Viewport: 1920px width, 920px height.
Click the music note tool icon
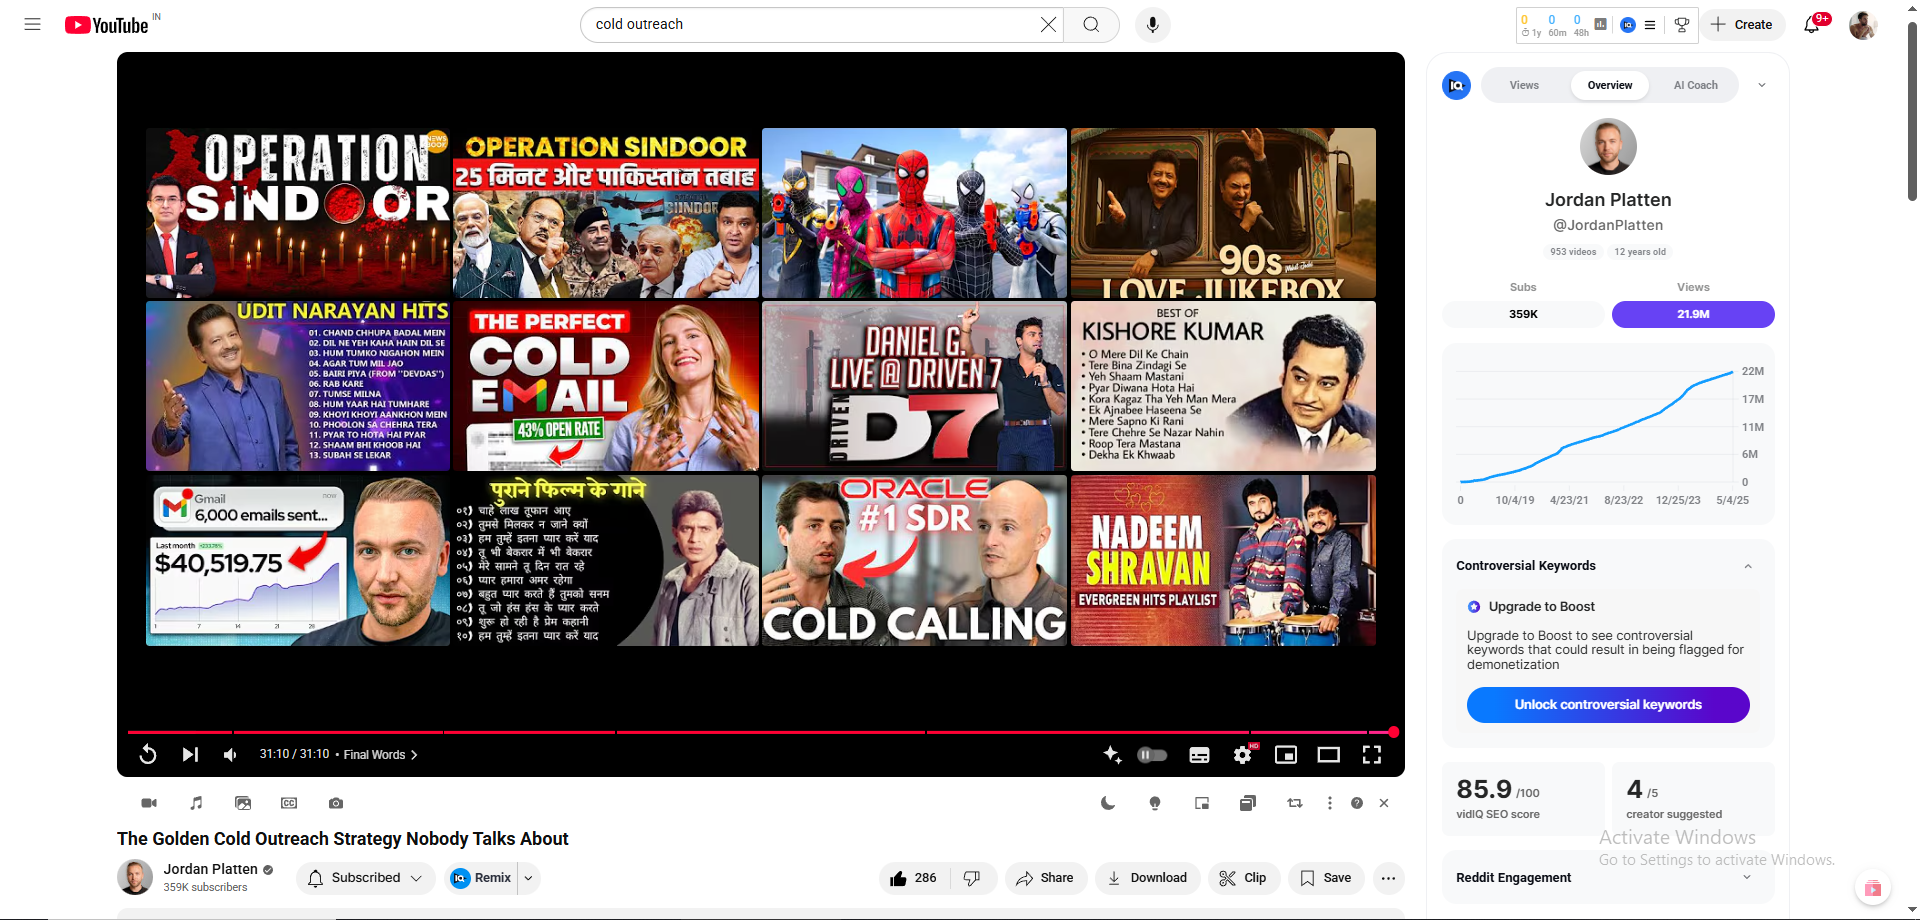[x=196, y=803]
